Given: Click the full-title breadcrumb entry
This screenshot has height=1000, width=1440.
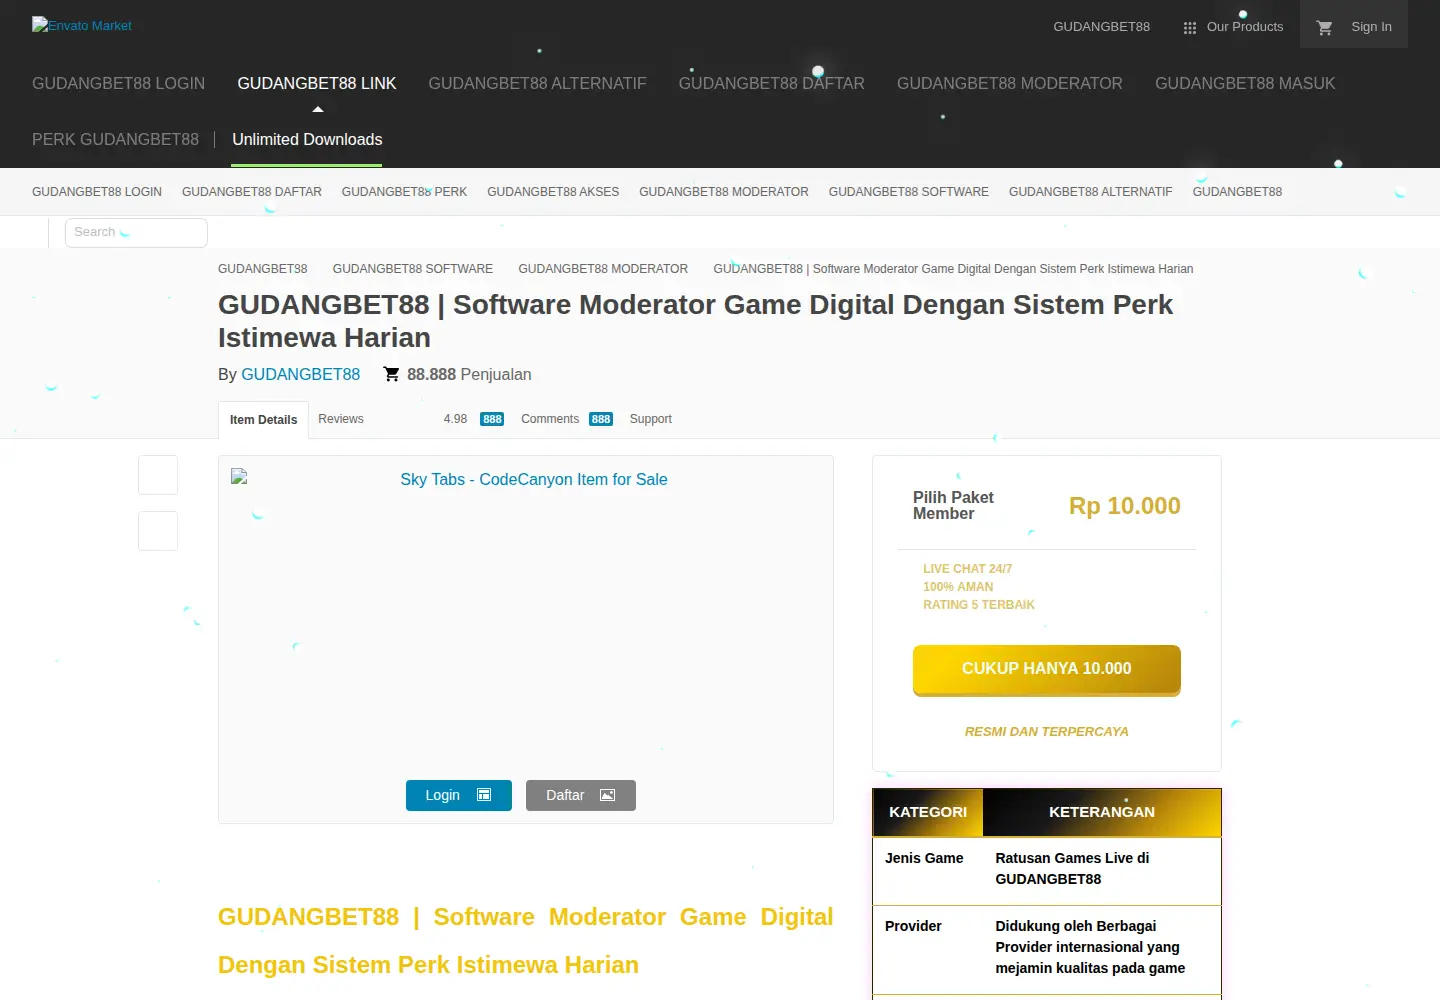Looking at the screenshot, I should [x=953, y=269].
